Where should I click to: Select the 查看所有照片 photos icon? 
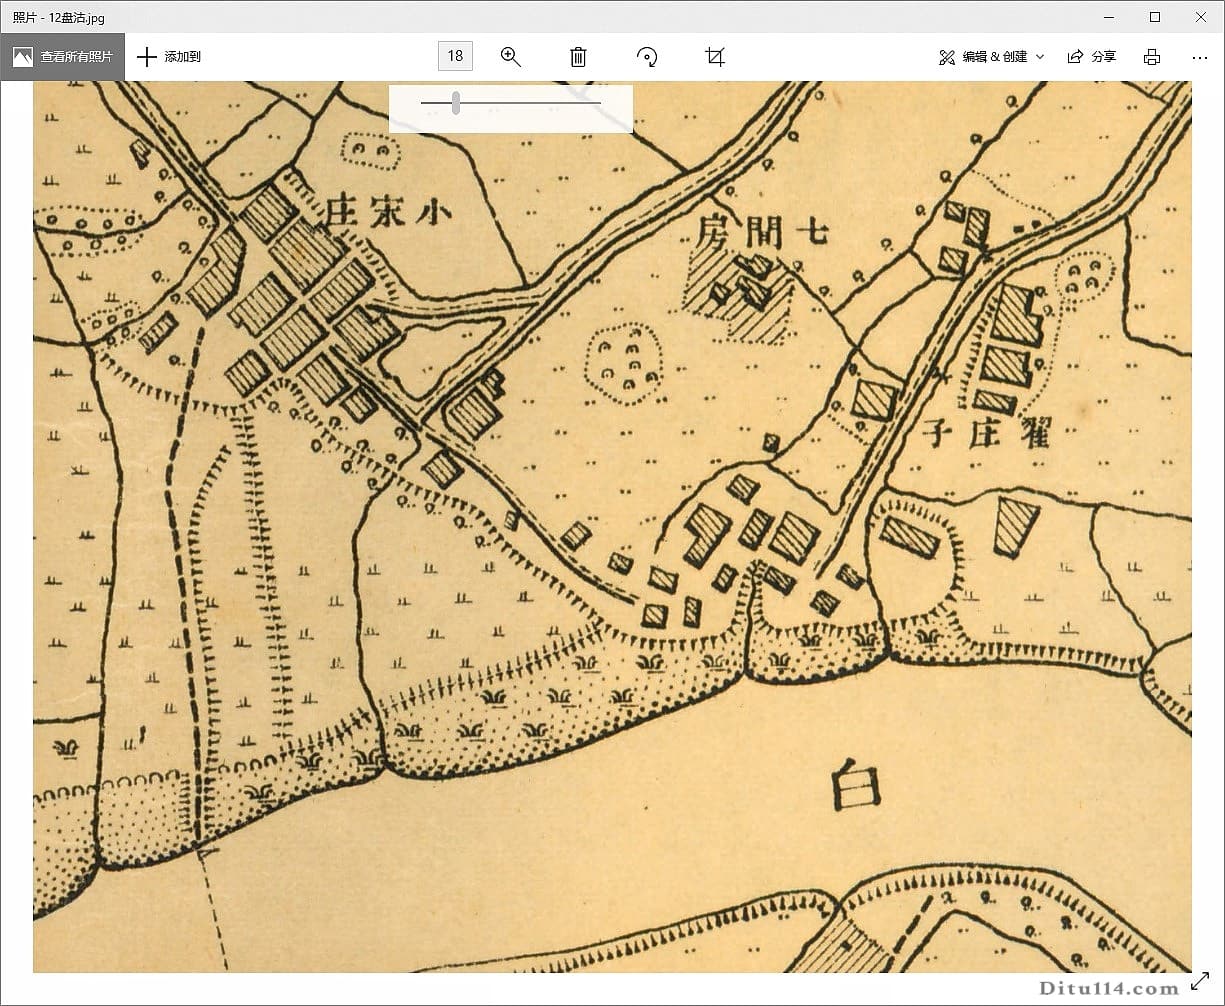pos(22,56)
